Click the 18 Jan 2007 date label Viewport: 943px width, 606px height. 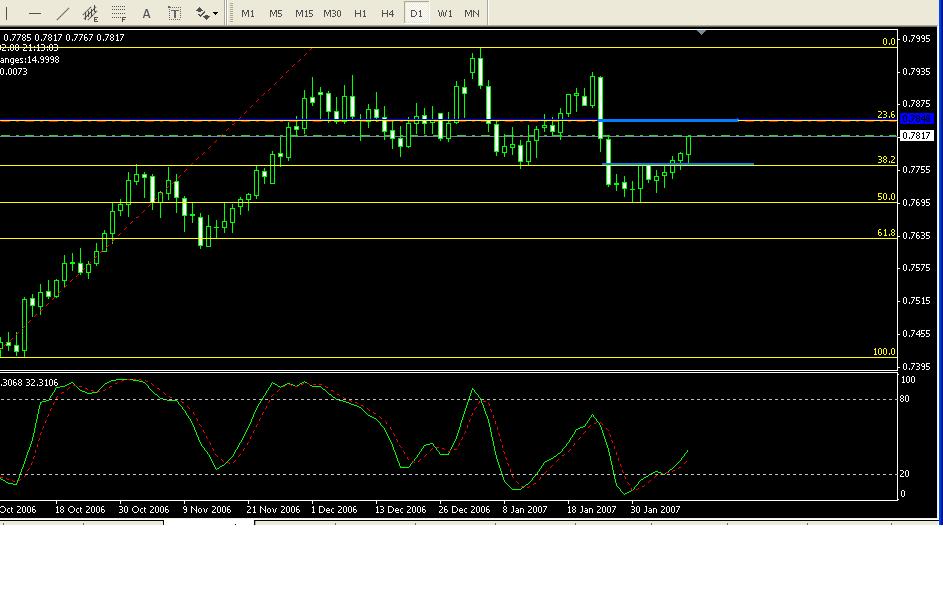(x=592, y=509)
